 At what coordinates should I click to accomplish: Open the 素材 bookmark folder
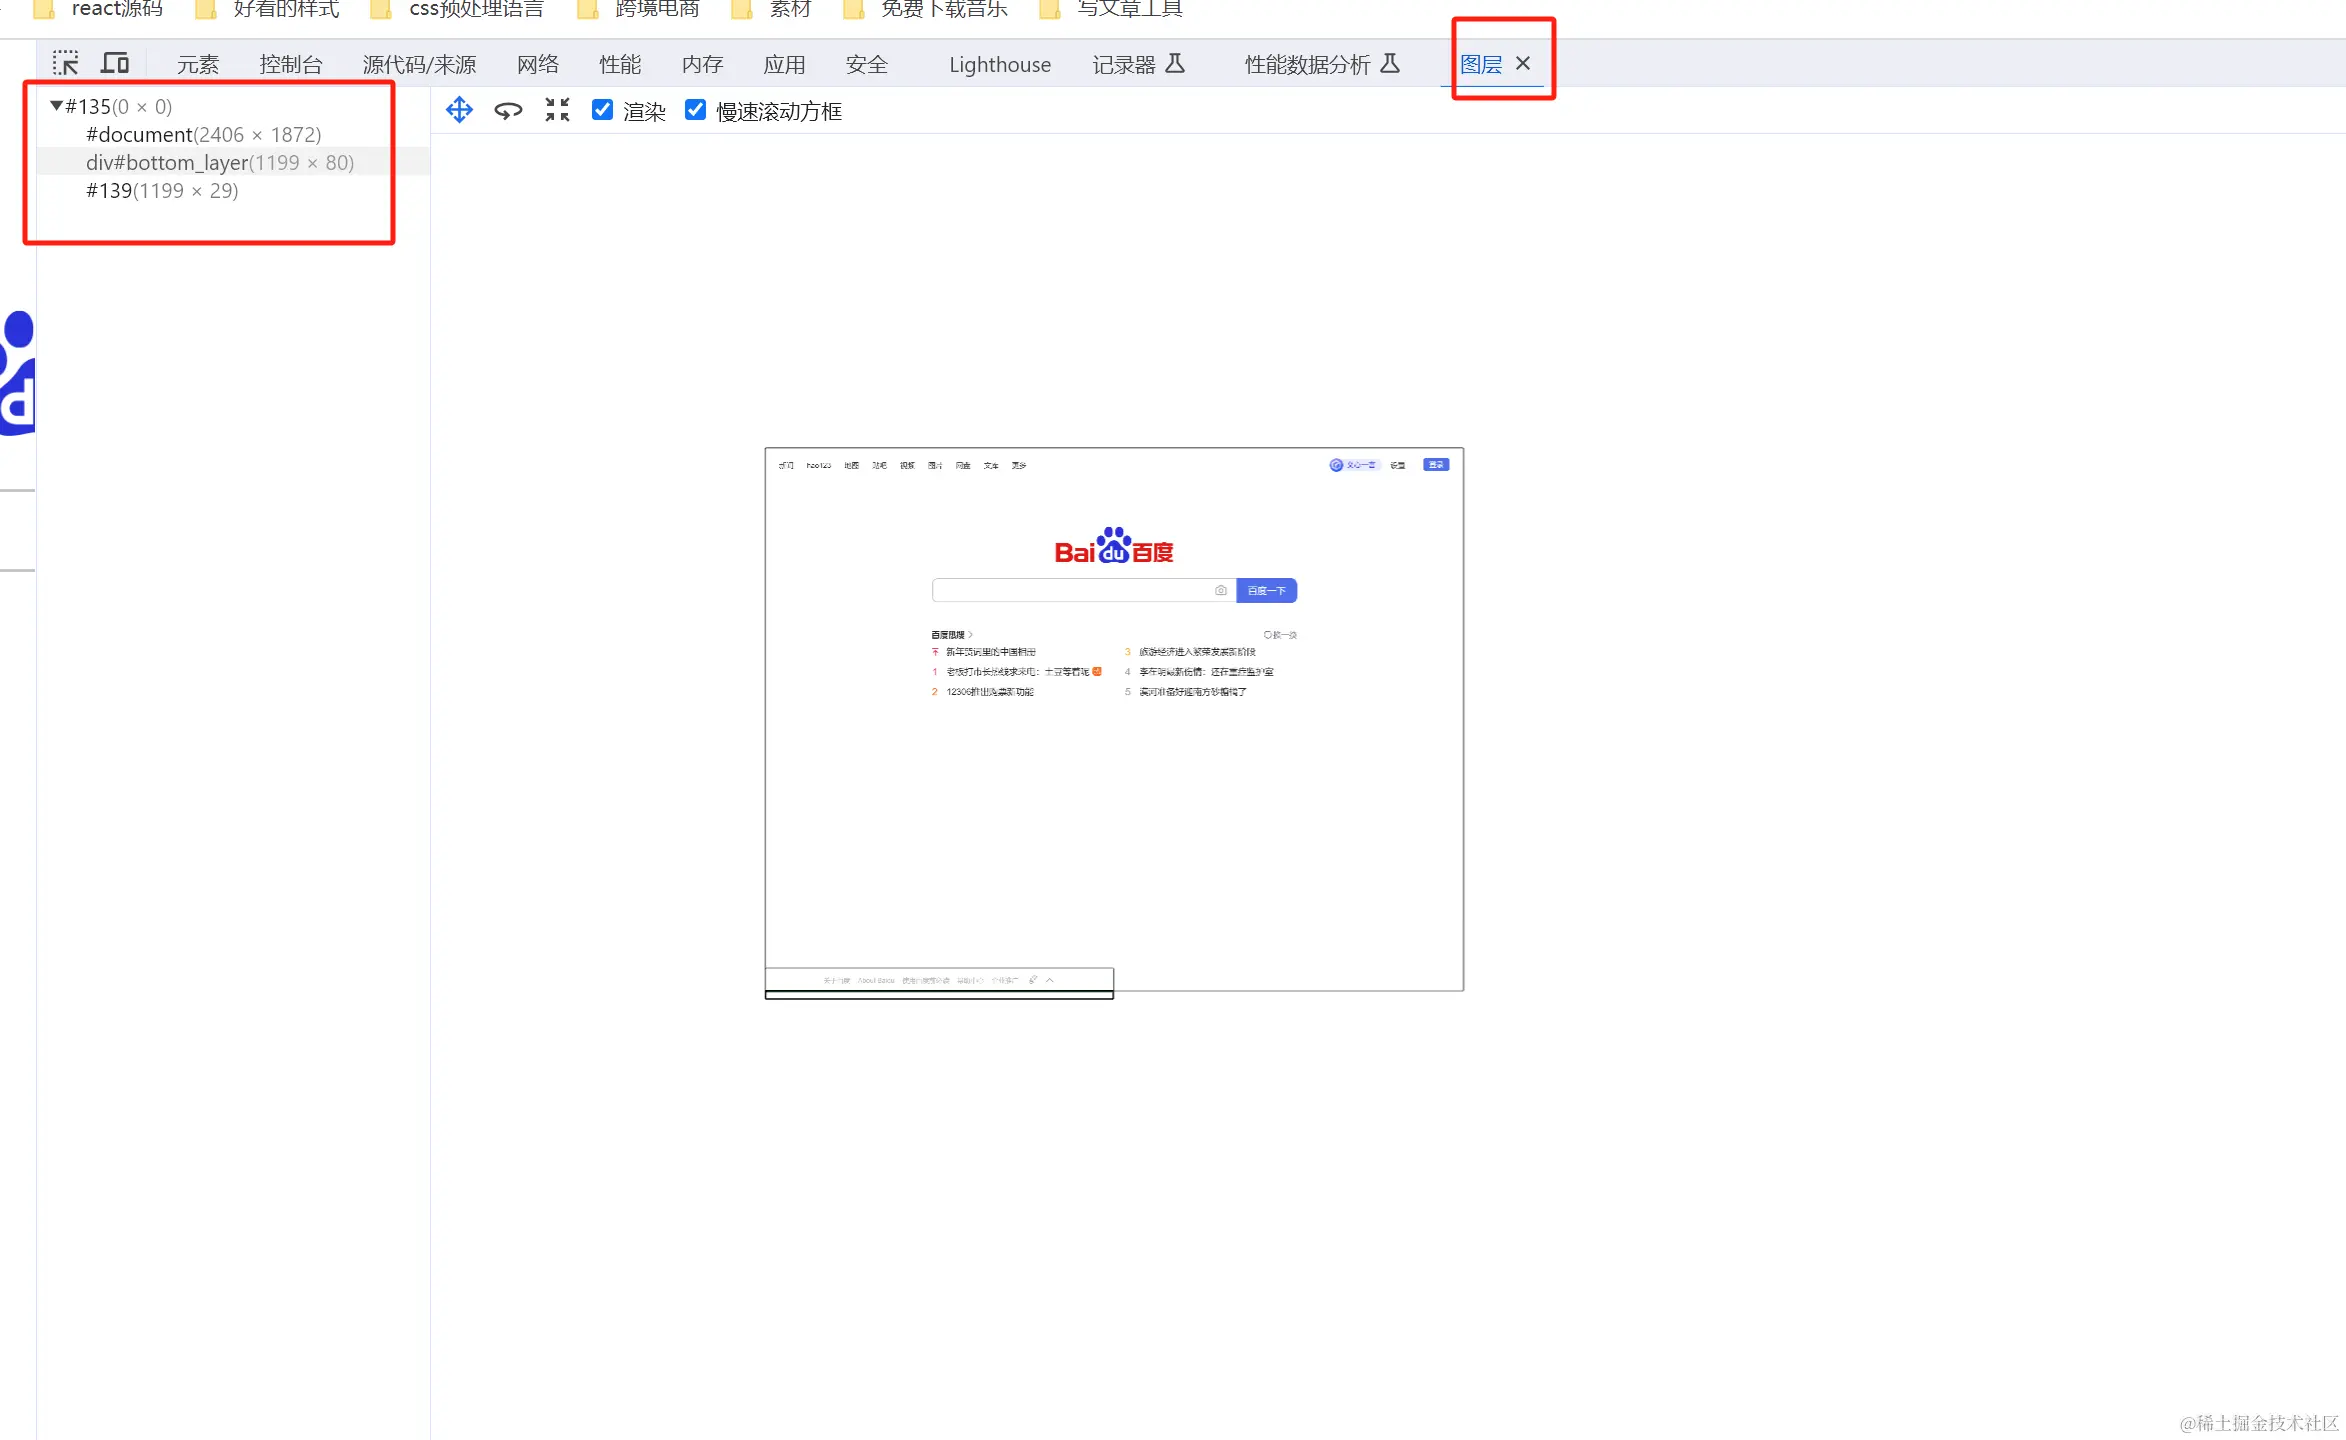[788, 9]
